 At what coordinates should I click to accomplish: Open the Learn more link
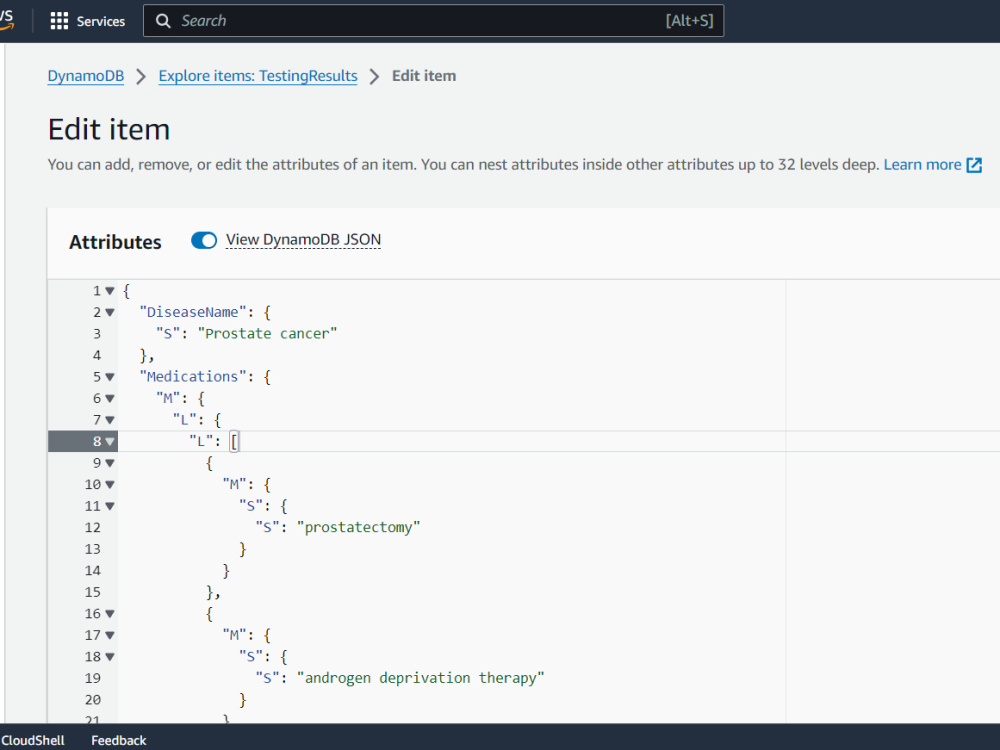[922, 165]
